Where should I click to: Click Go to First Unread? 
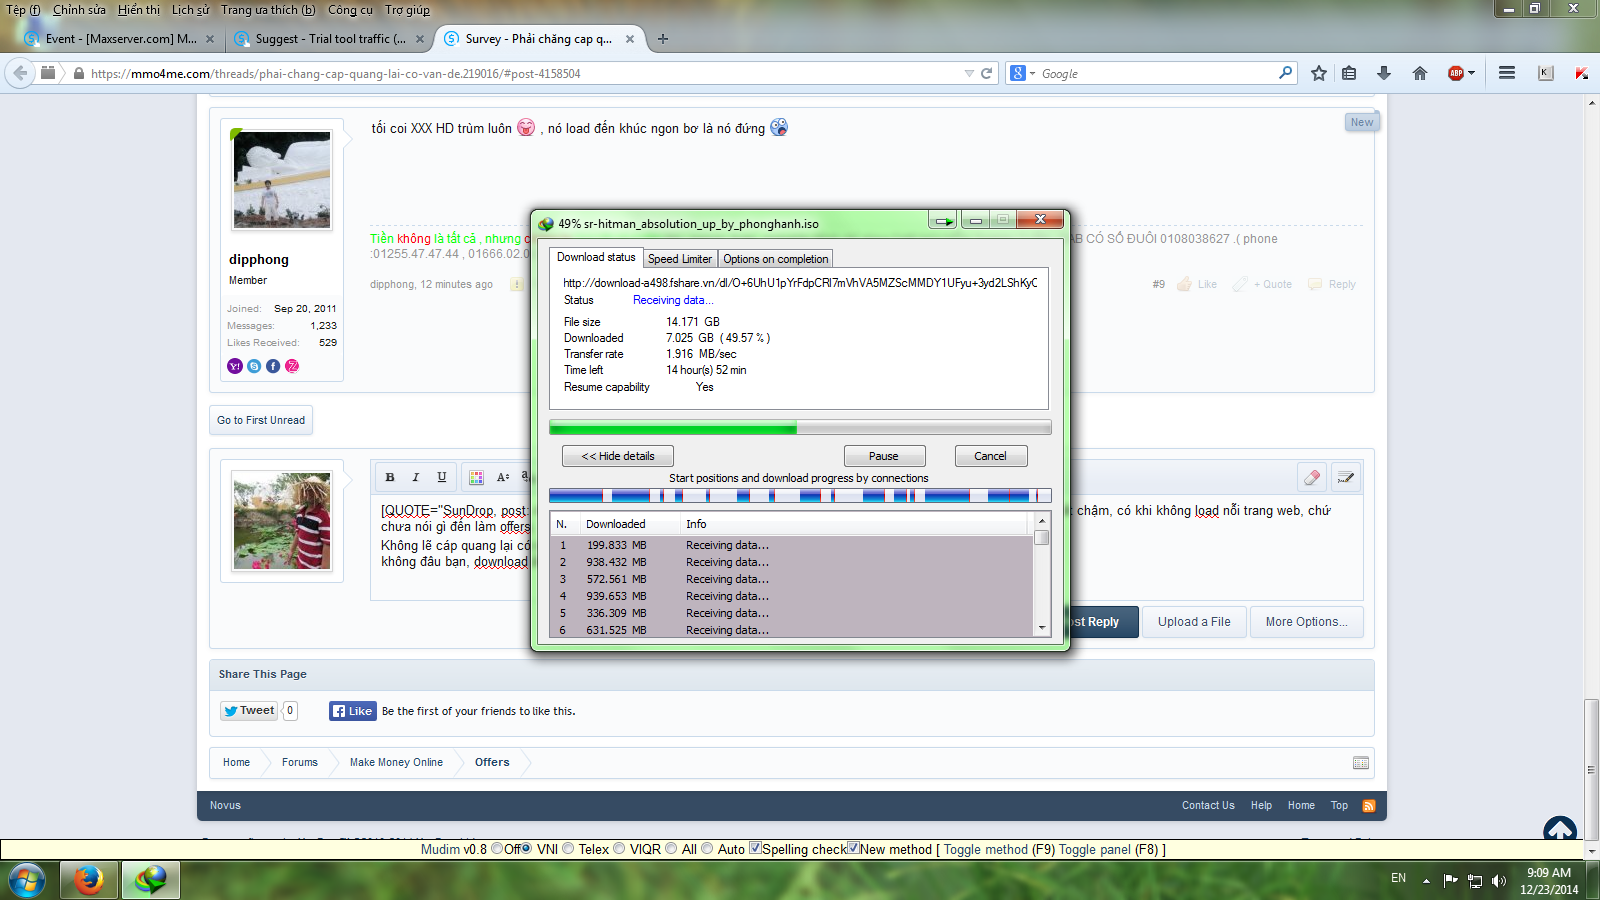pos(260,419)
